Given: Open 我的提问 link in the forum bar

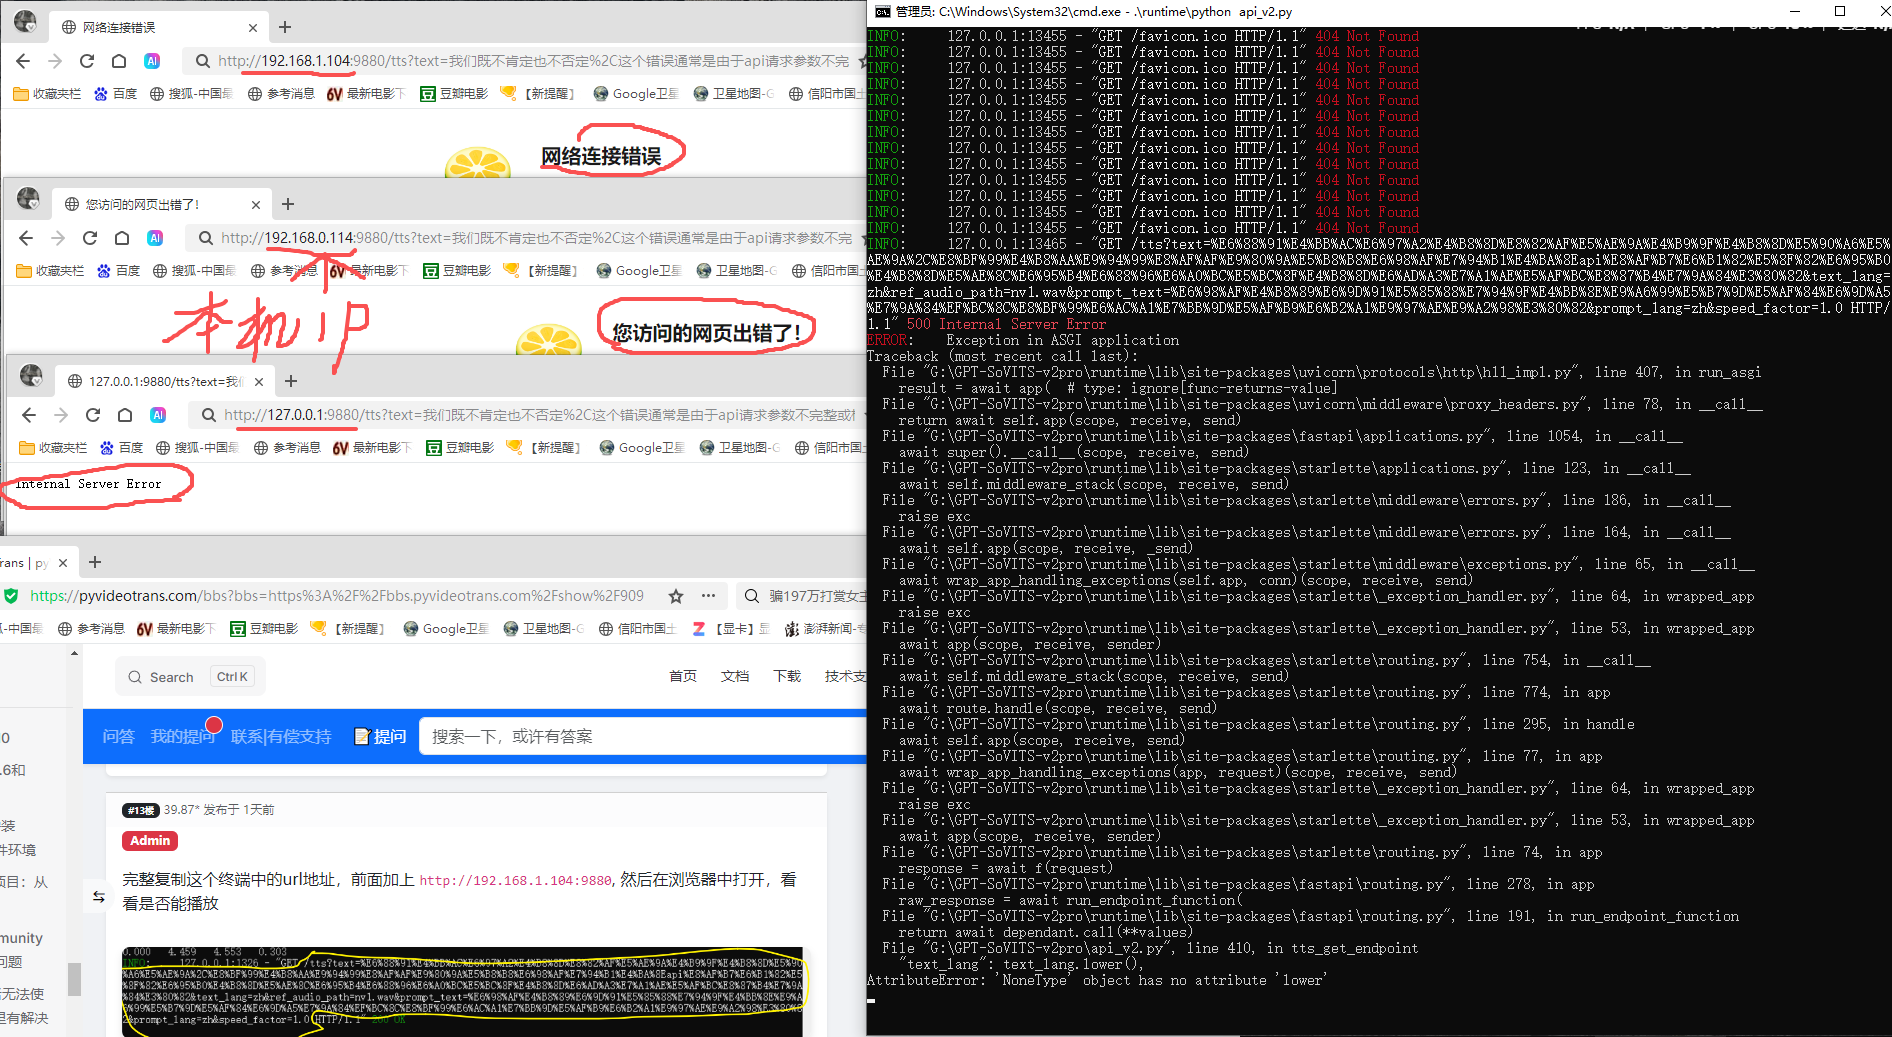Looking at the screenshot, I should (182, 737).
